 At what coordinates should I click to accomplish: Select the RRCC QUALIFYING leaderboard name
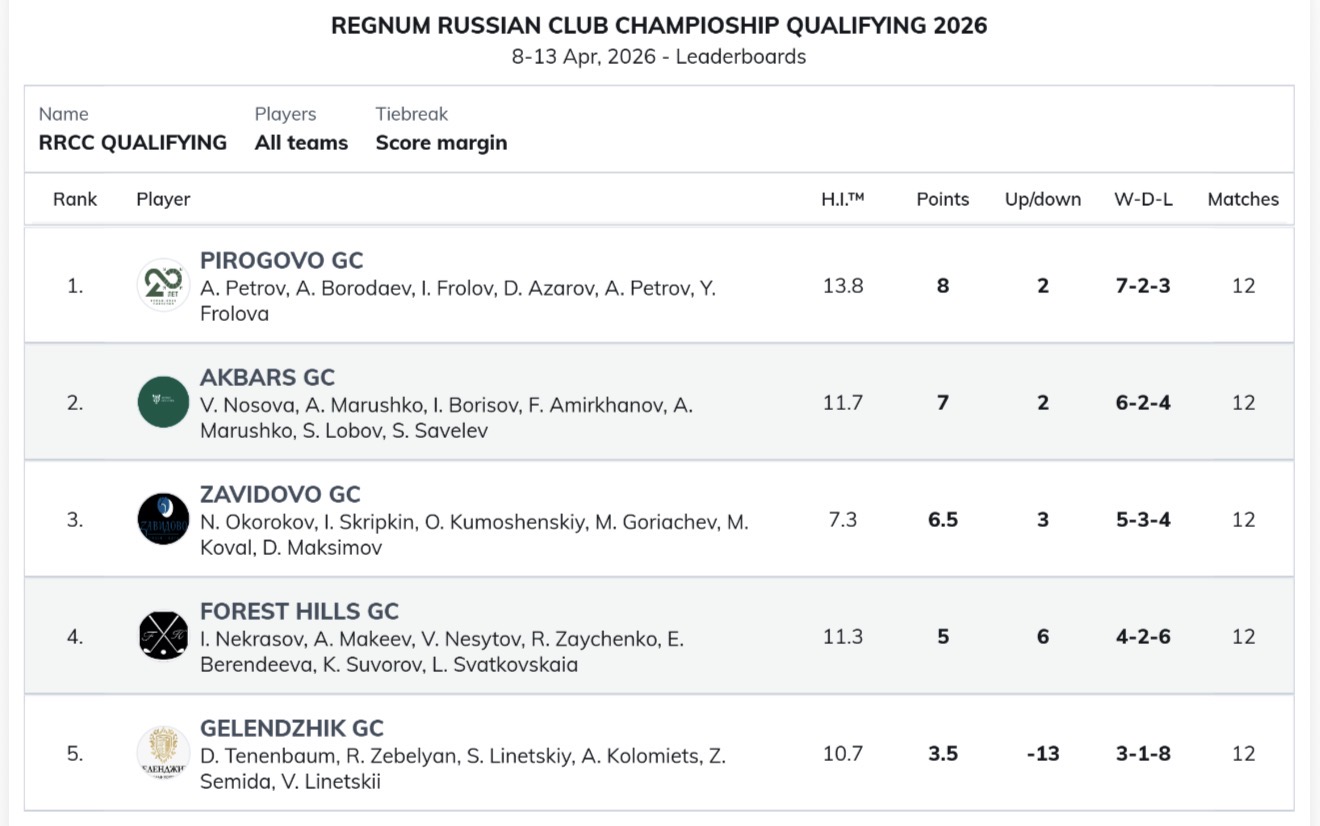click(x=132, y=143)
